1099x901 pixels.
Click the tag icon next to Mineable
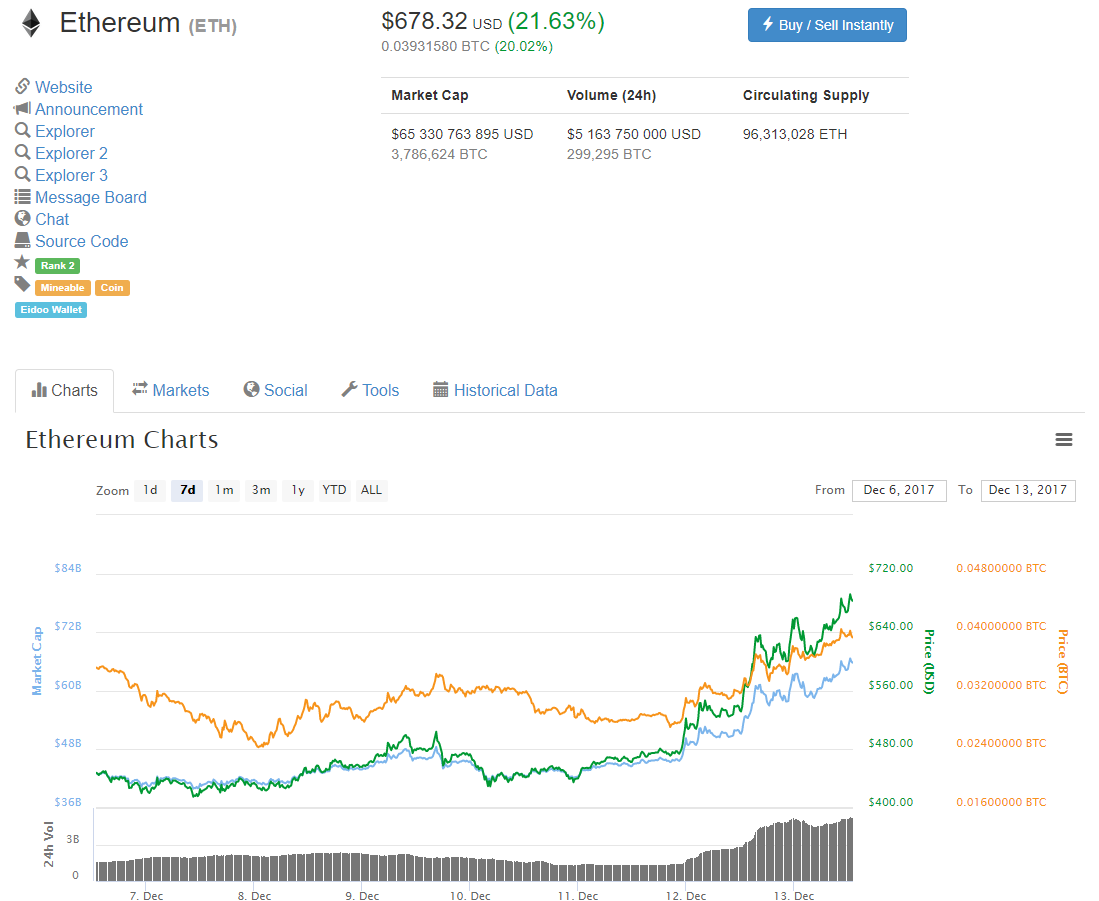(x=22, y=284)
